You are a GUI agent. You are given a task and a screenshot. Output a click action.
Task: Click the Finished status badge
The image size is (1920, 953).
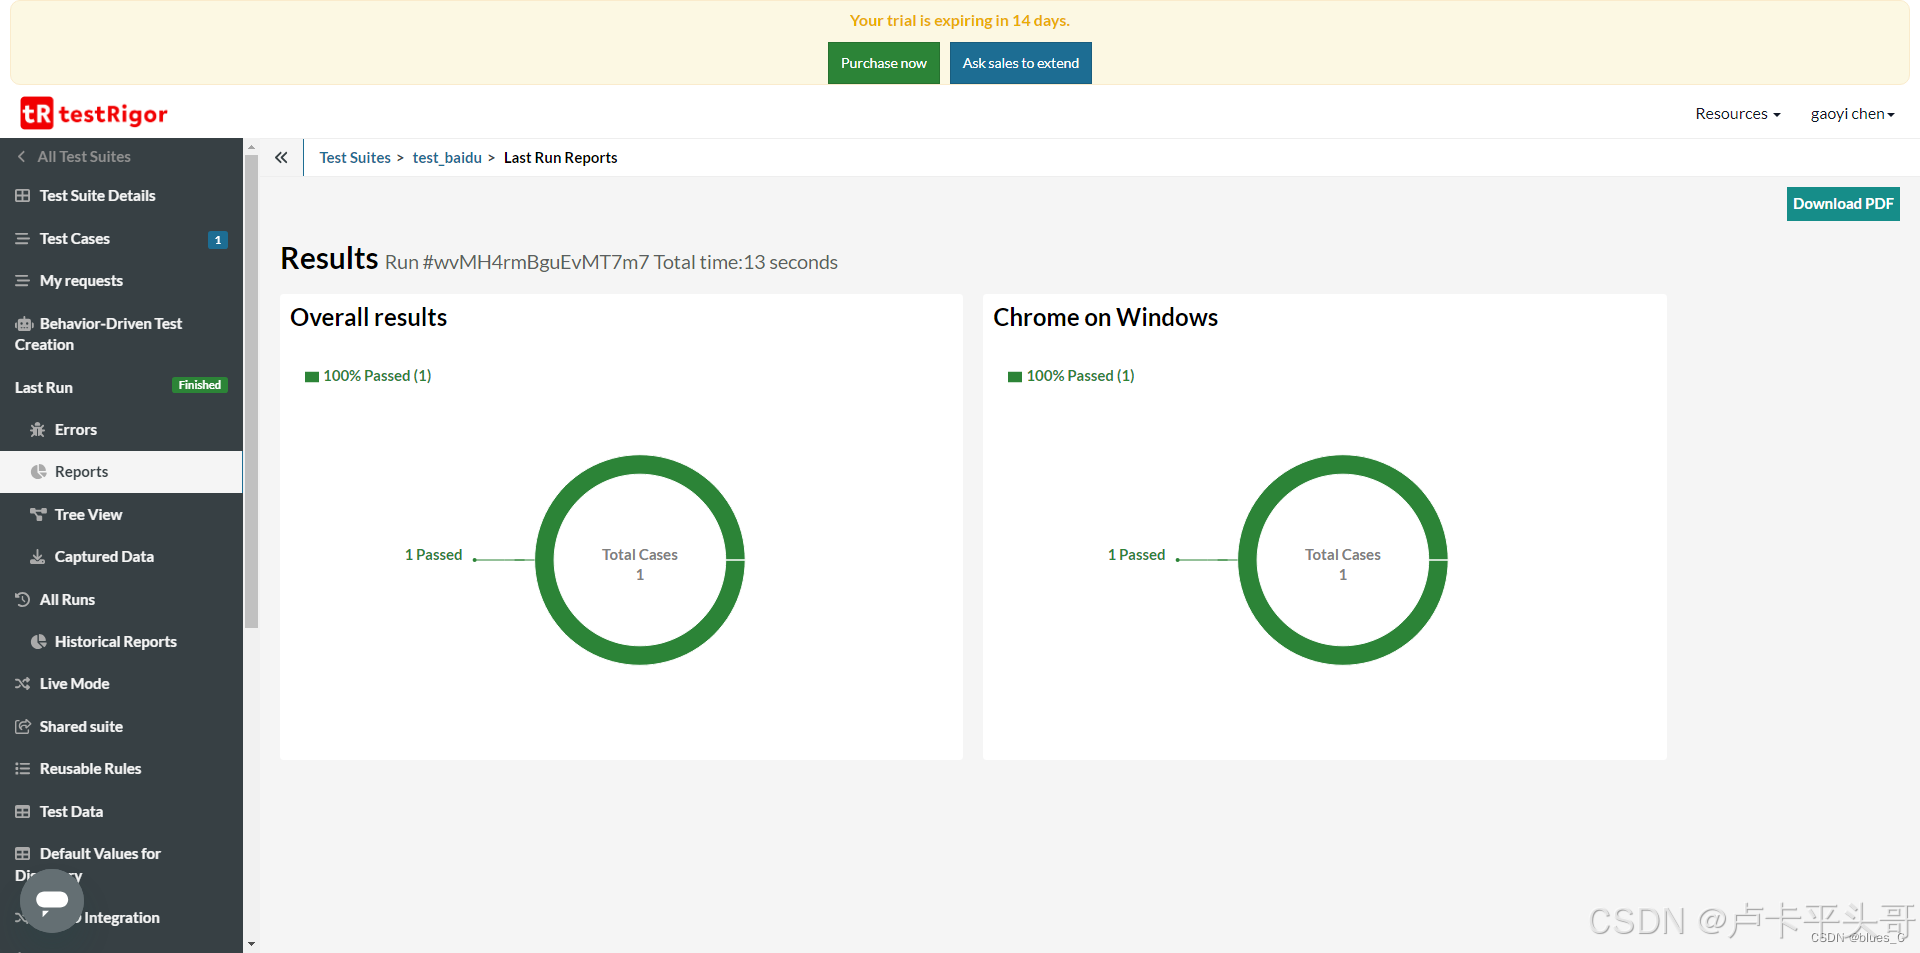pyautogui.click(x=200, y=385)
